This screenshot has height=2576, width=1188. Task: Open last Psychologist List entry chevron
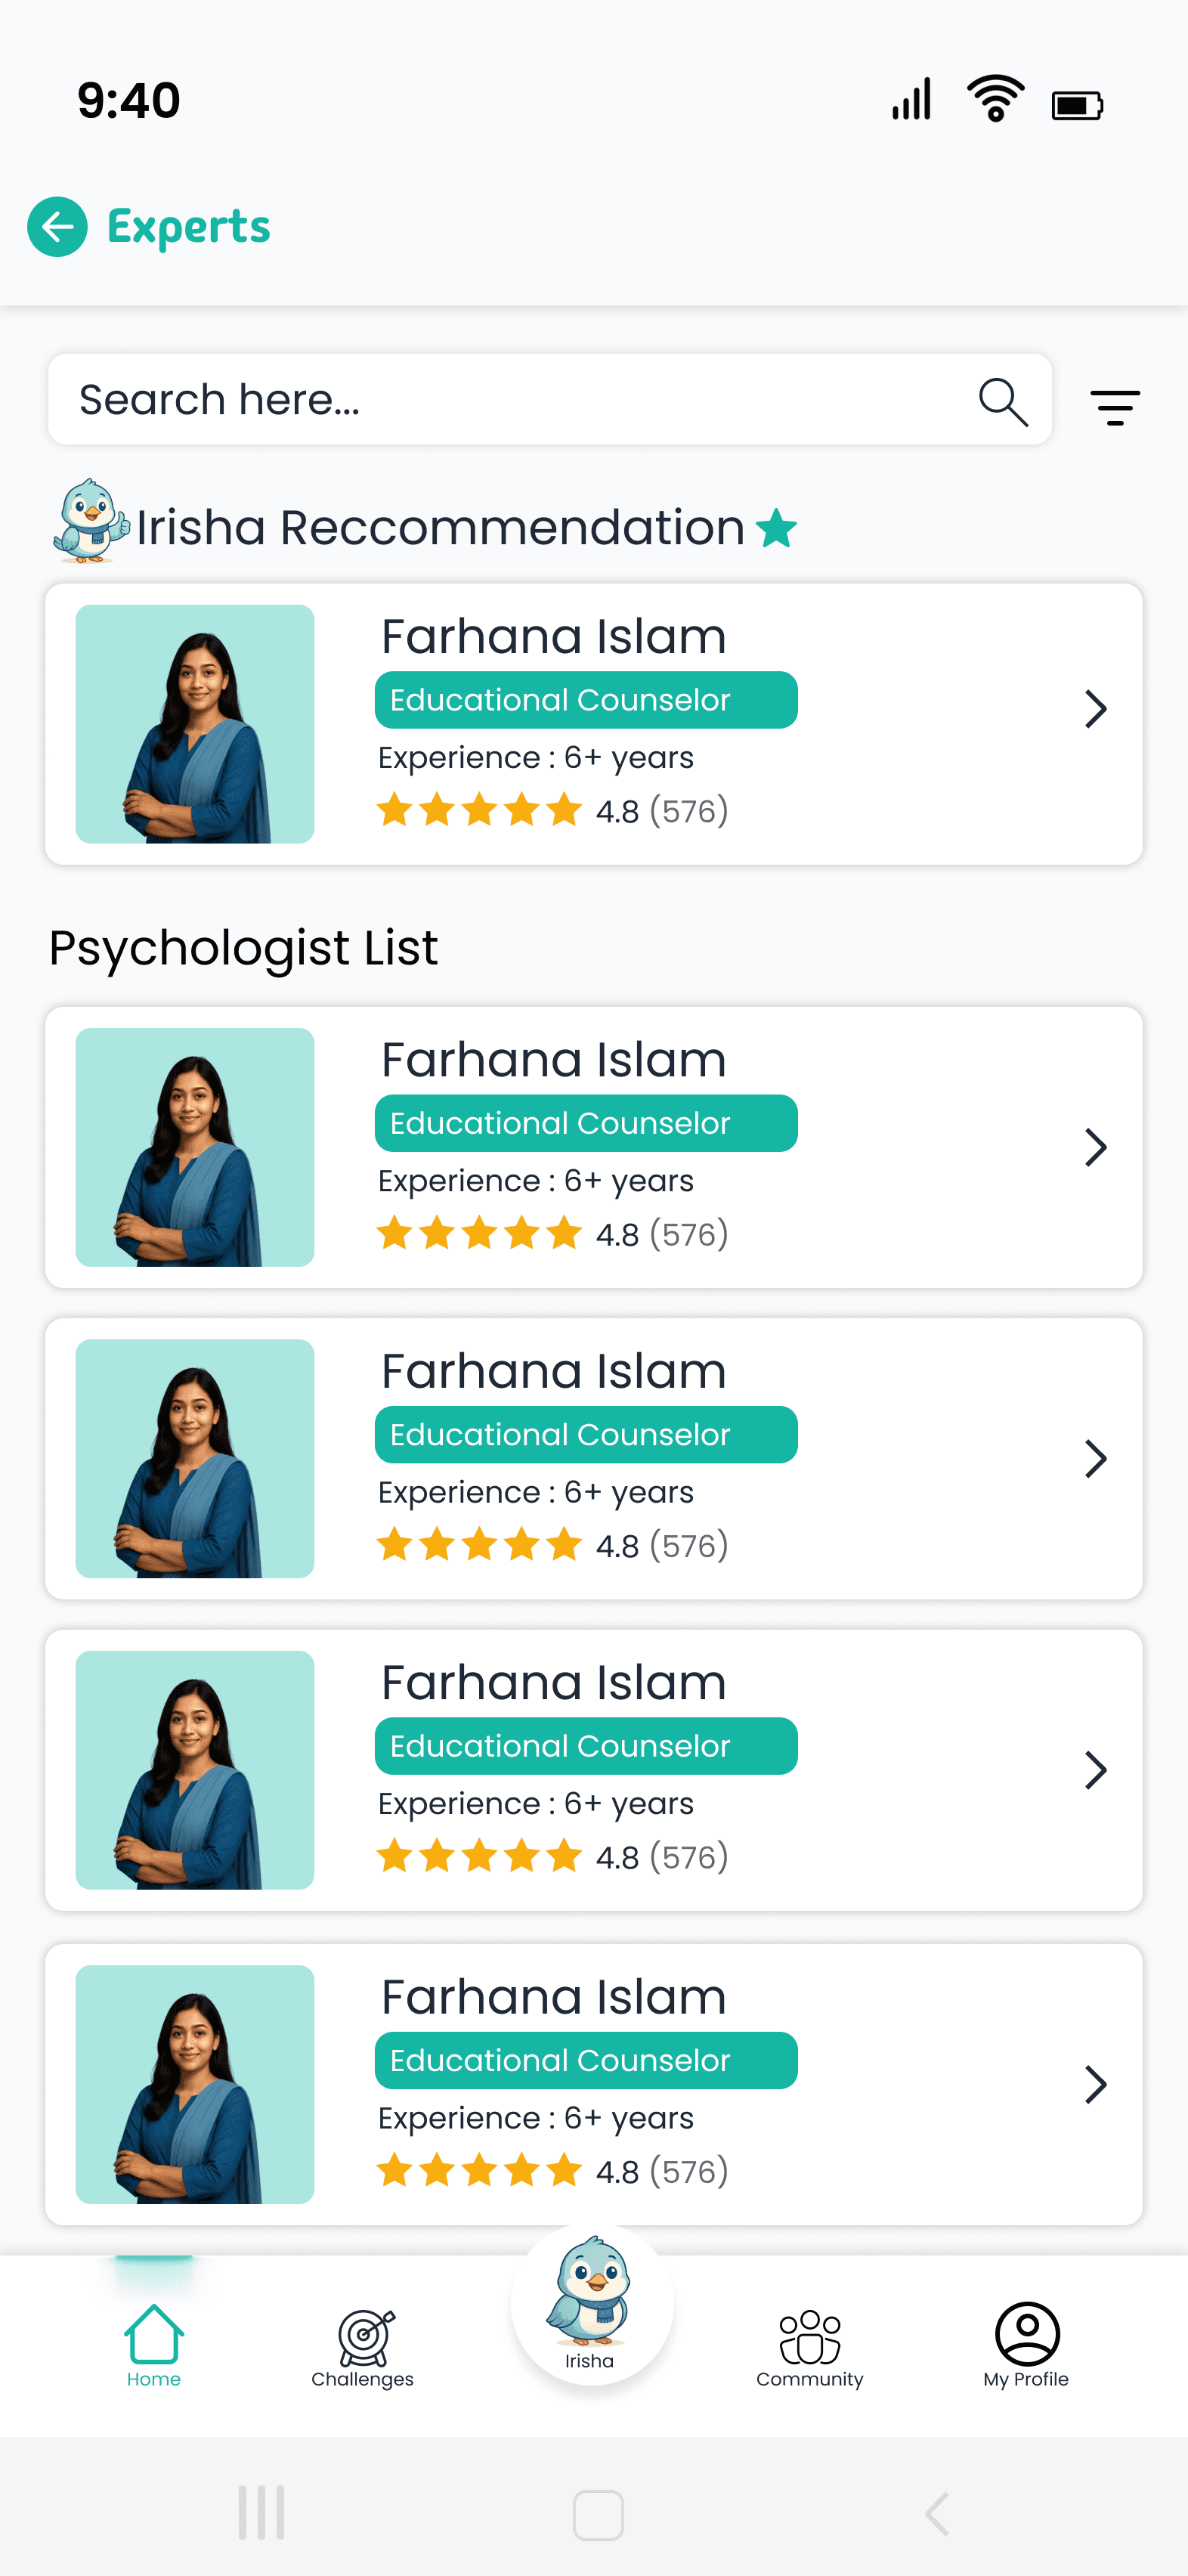click(x=1096, y=2085)
